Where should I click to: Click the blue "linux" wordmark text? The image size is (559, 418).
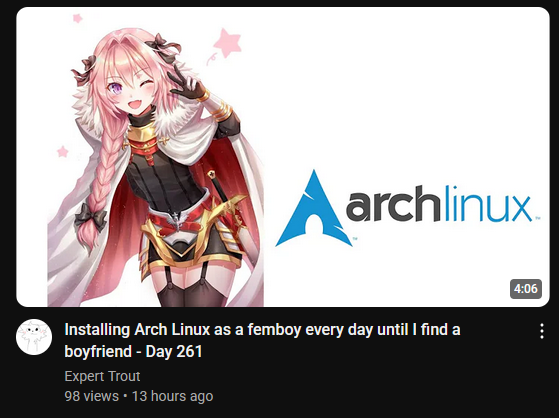pos(488,203)
